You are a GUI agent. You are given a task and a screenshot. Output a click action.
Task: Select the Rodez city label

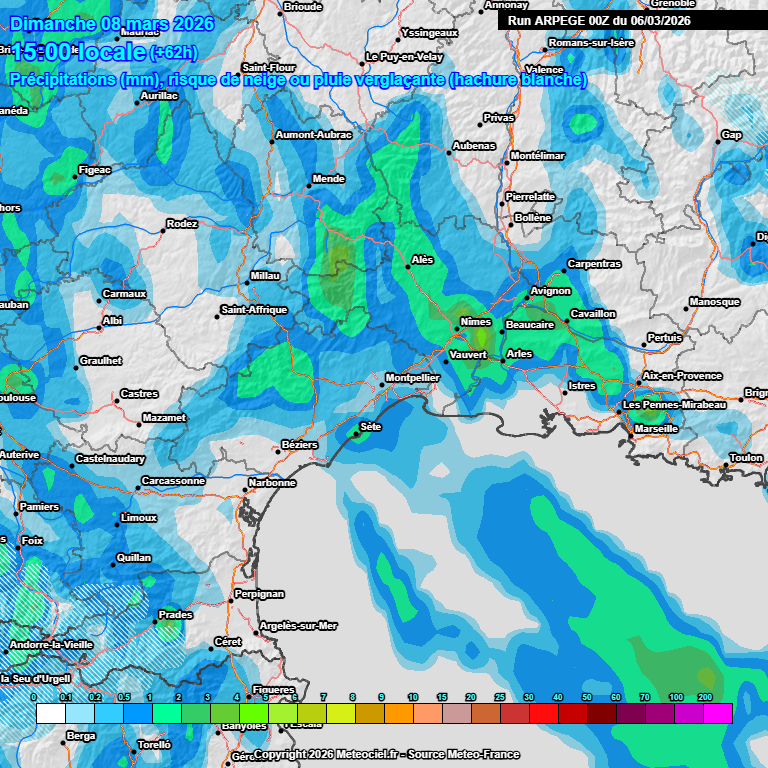[x=182, y=224]
